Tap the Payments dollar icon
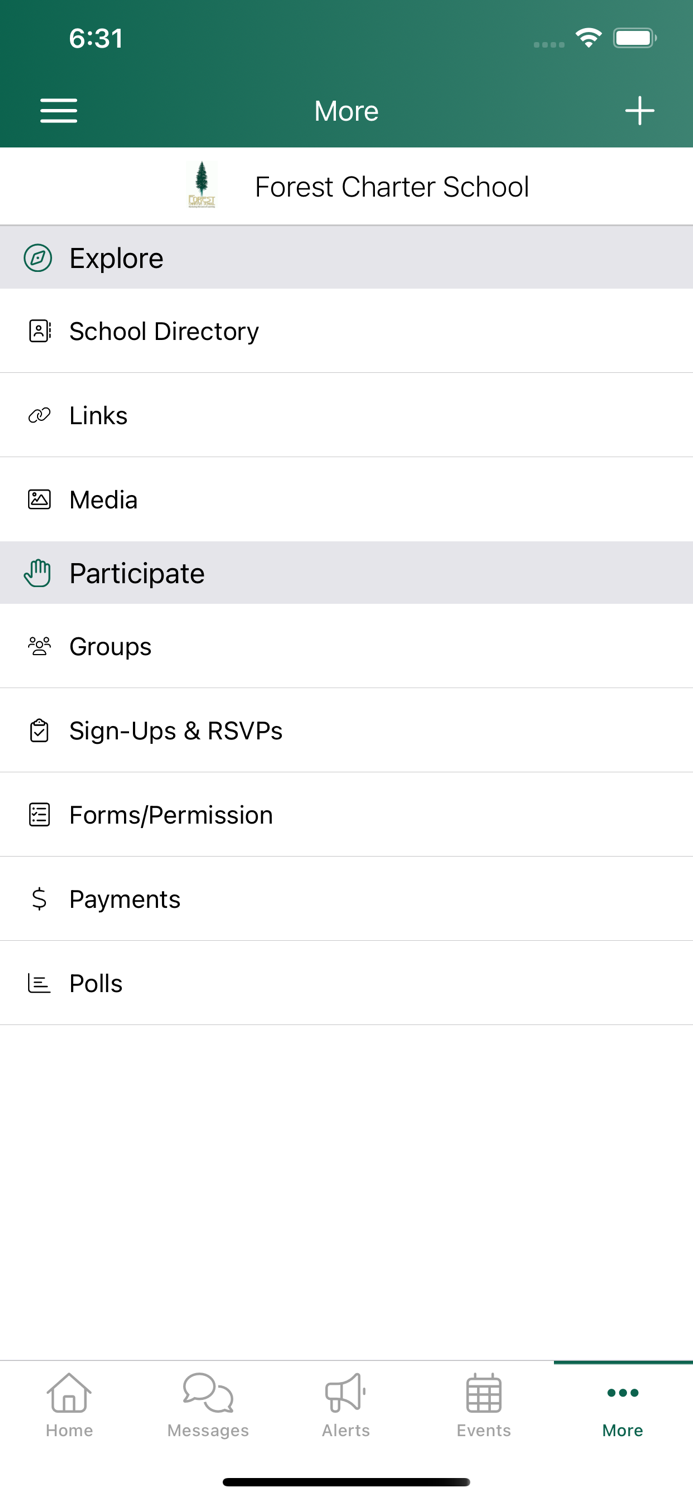 click(x=39, y=899)
